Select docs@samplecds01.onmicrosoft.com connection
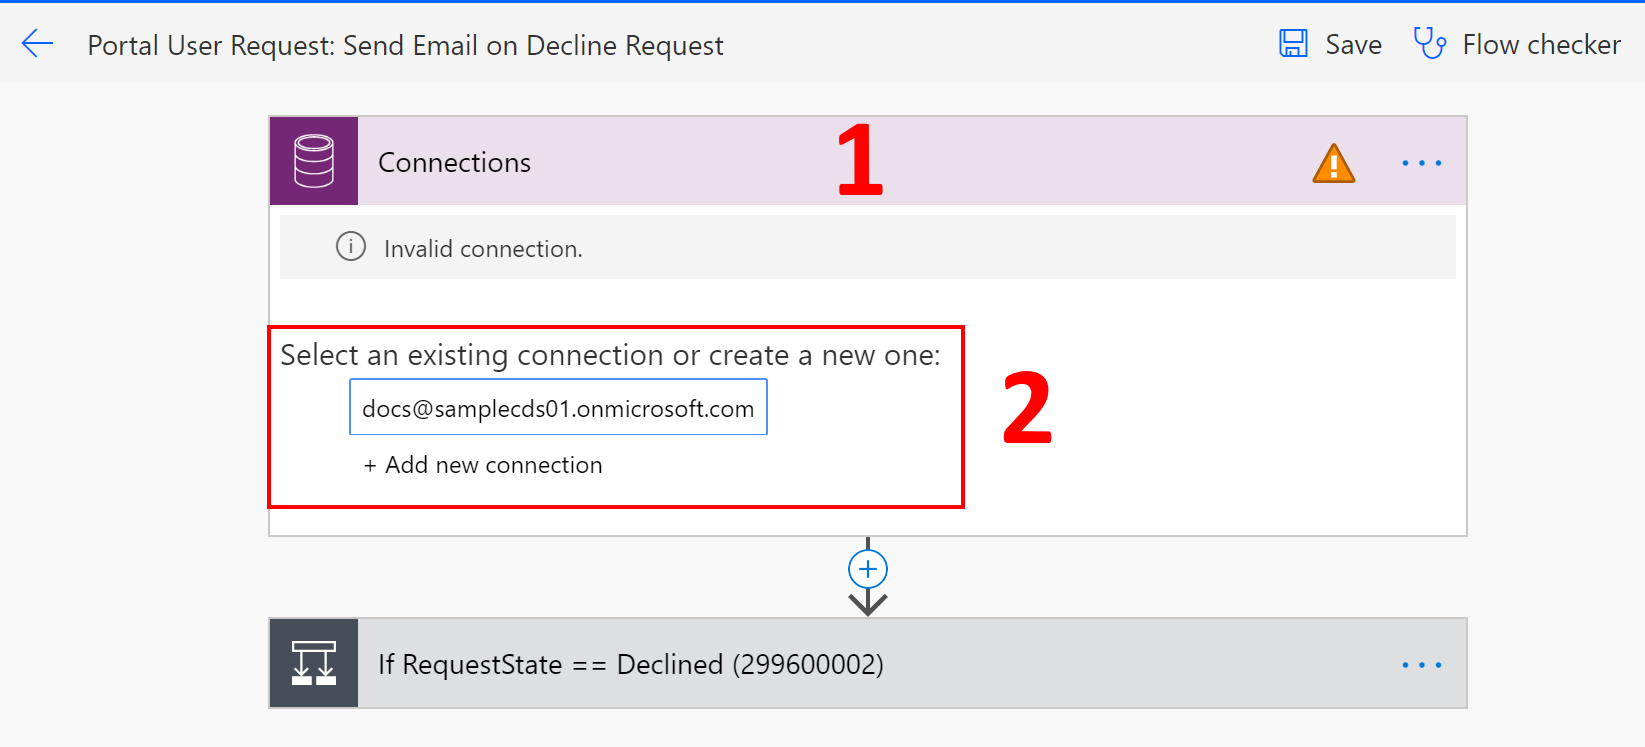Screen dimensions: 1645x747 [x=558, y=407]
